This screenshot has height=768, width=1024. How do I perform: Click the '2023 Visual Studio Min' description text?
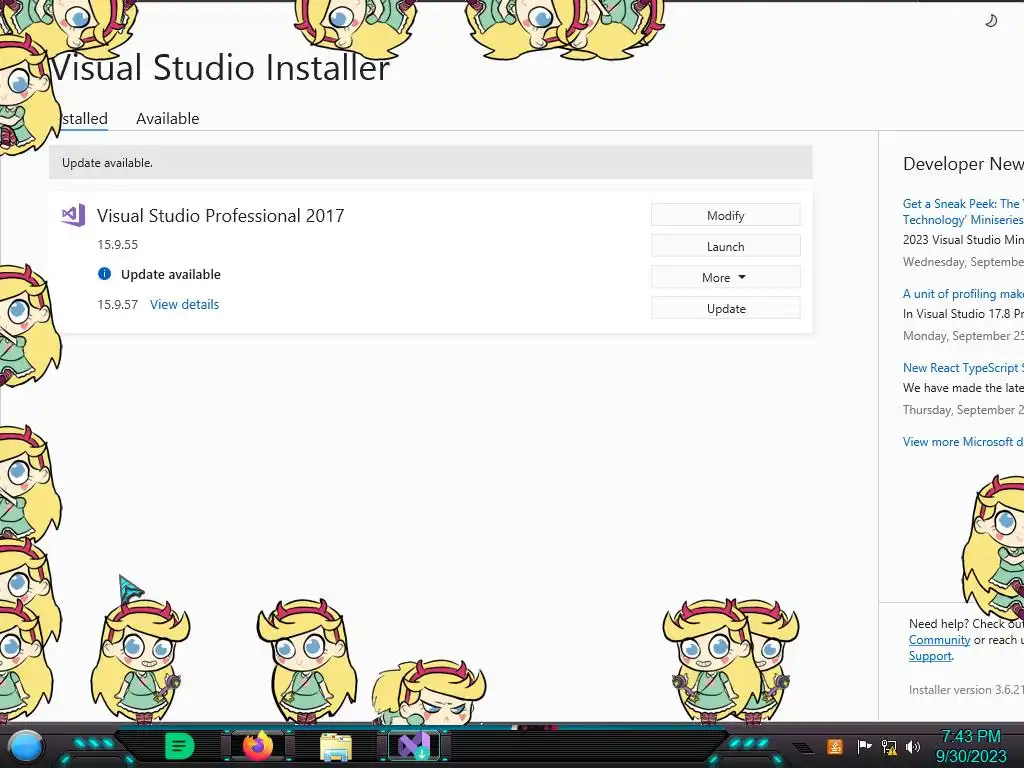pos(963,240)
